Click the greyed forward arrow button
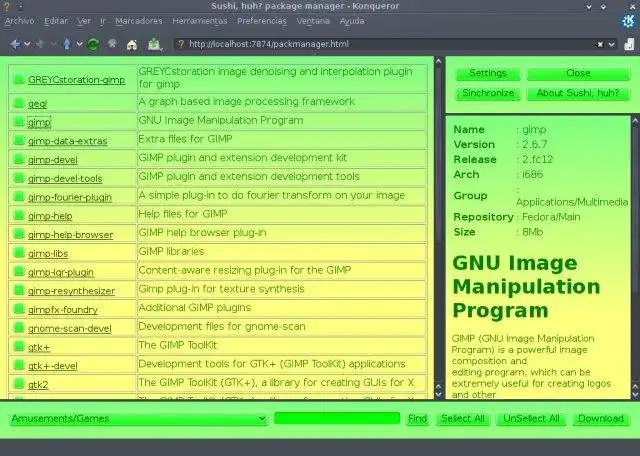This screenshot has width=640, height=456. 40,44
